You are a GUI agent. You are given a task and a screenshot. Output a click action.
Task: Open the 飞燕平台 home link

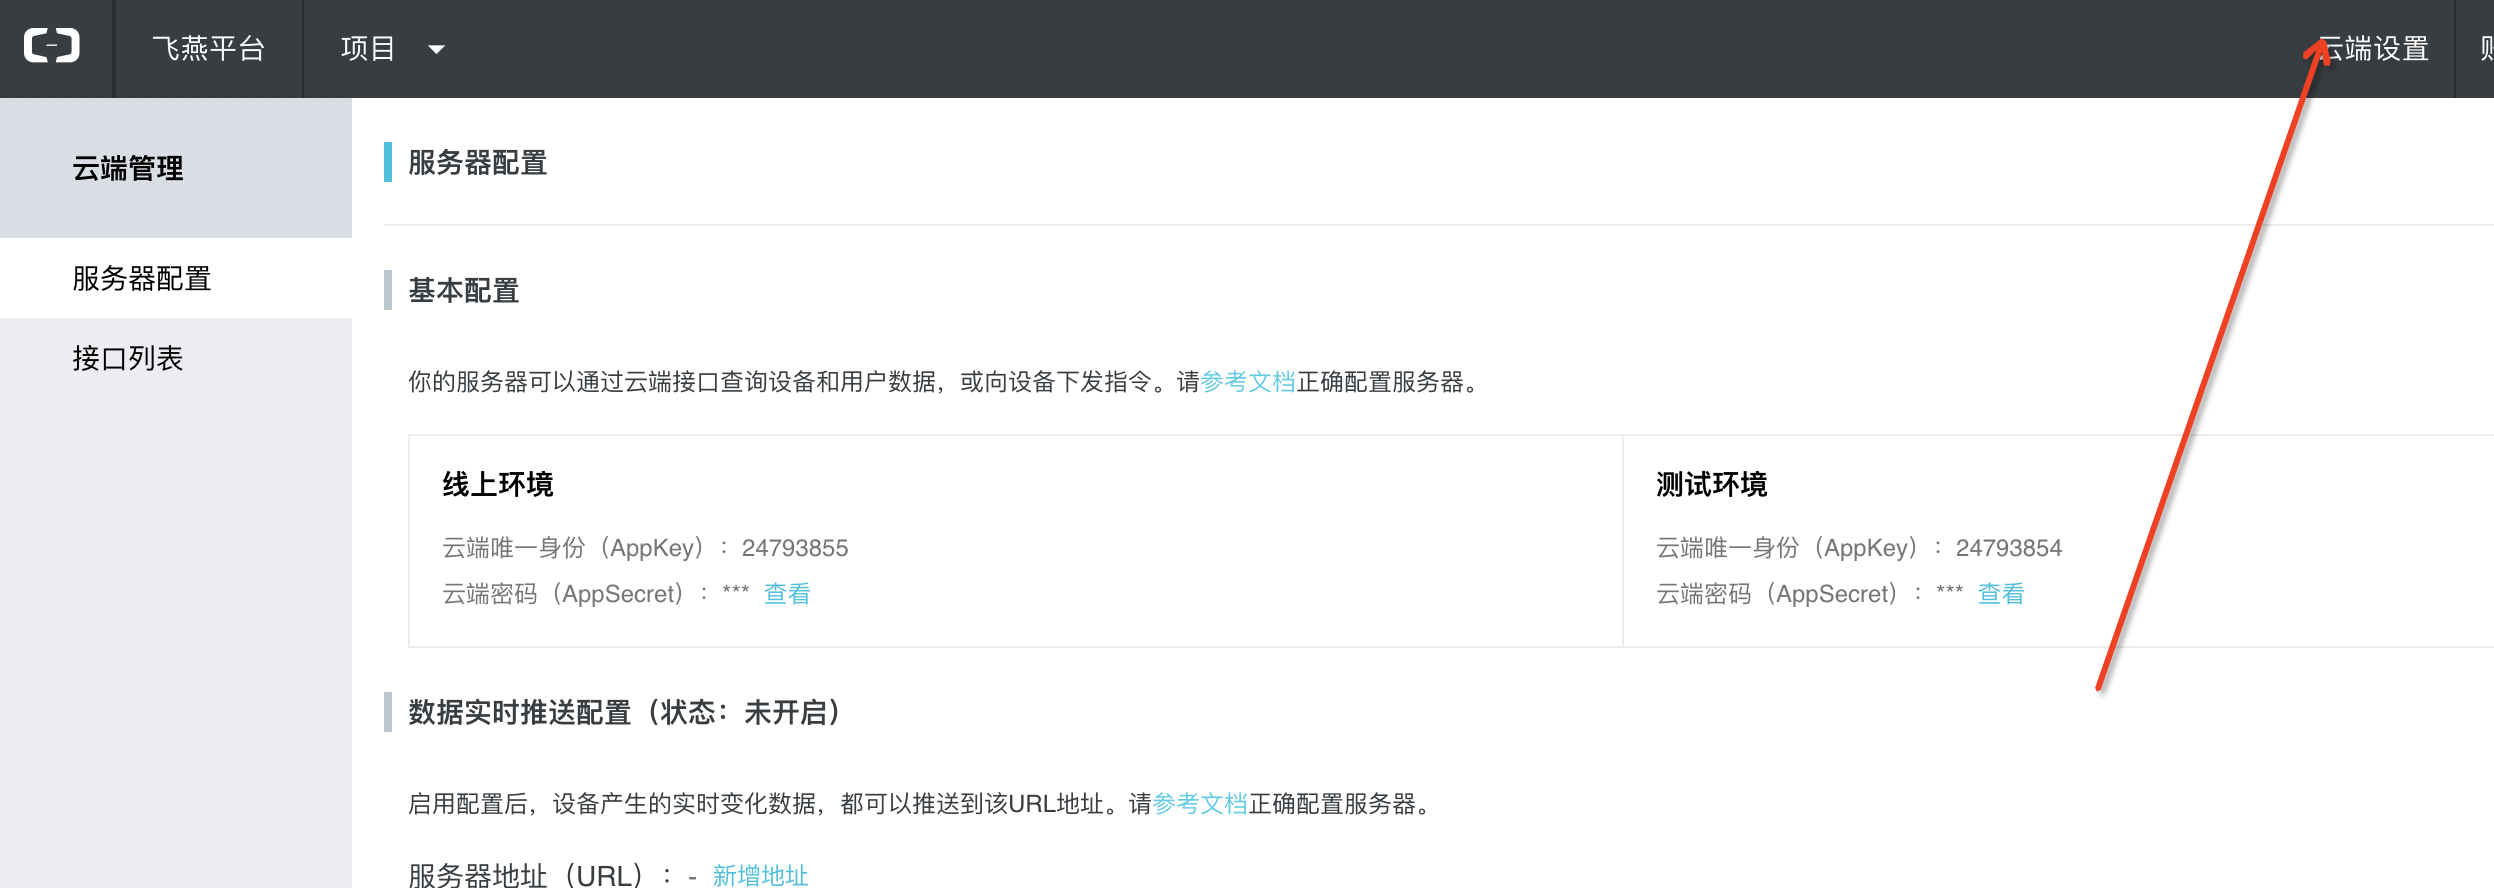pyautogui.click(x=208, y=49)
